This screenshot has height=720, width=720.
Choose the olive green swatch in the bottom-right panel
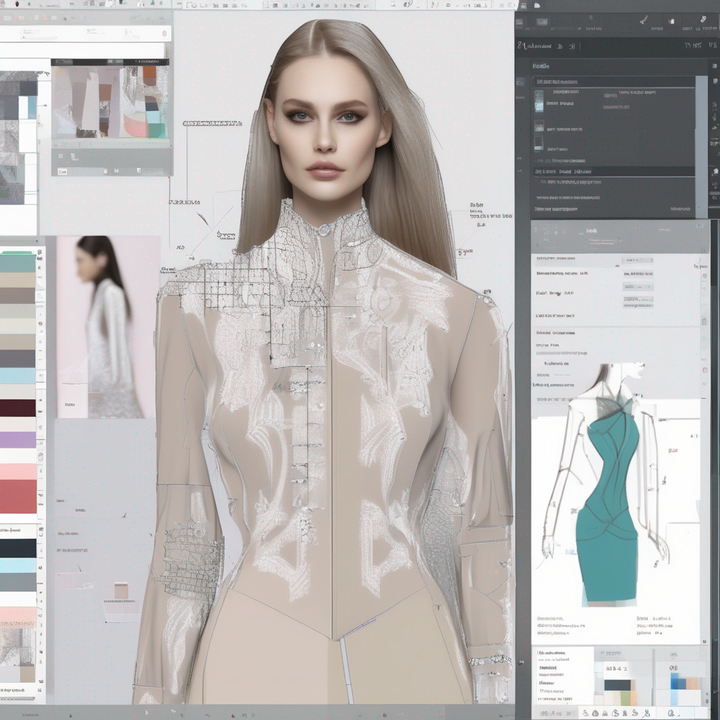pos(627,698)
